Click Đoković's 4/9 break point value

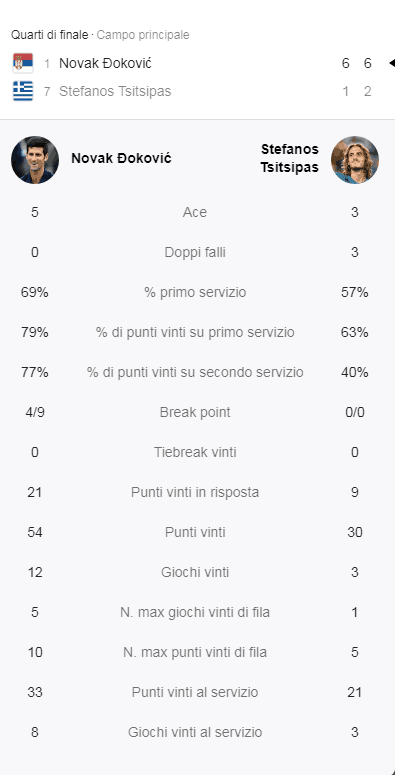(x=35, y=412)
